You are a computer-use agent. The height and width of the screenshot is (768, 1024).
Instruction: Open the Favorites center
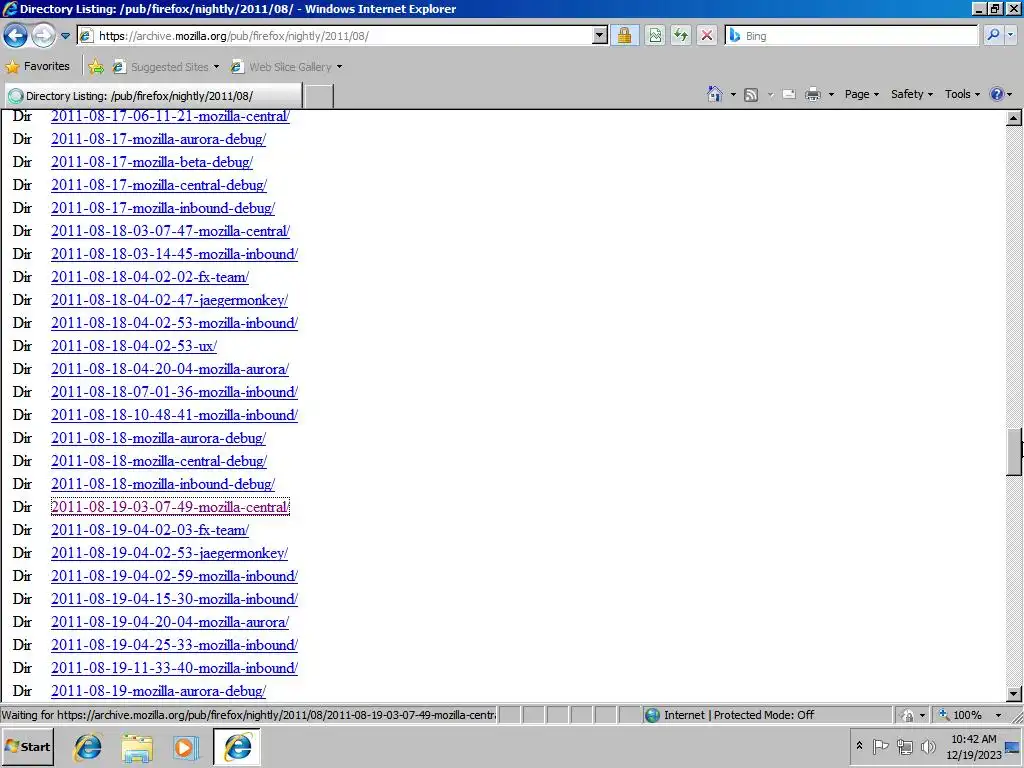(x=38, y=66)
